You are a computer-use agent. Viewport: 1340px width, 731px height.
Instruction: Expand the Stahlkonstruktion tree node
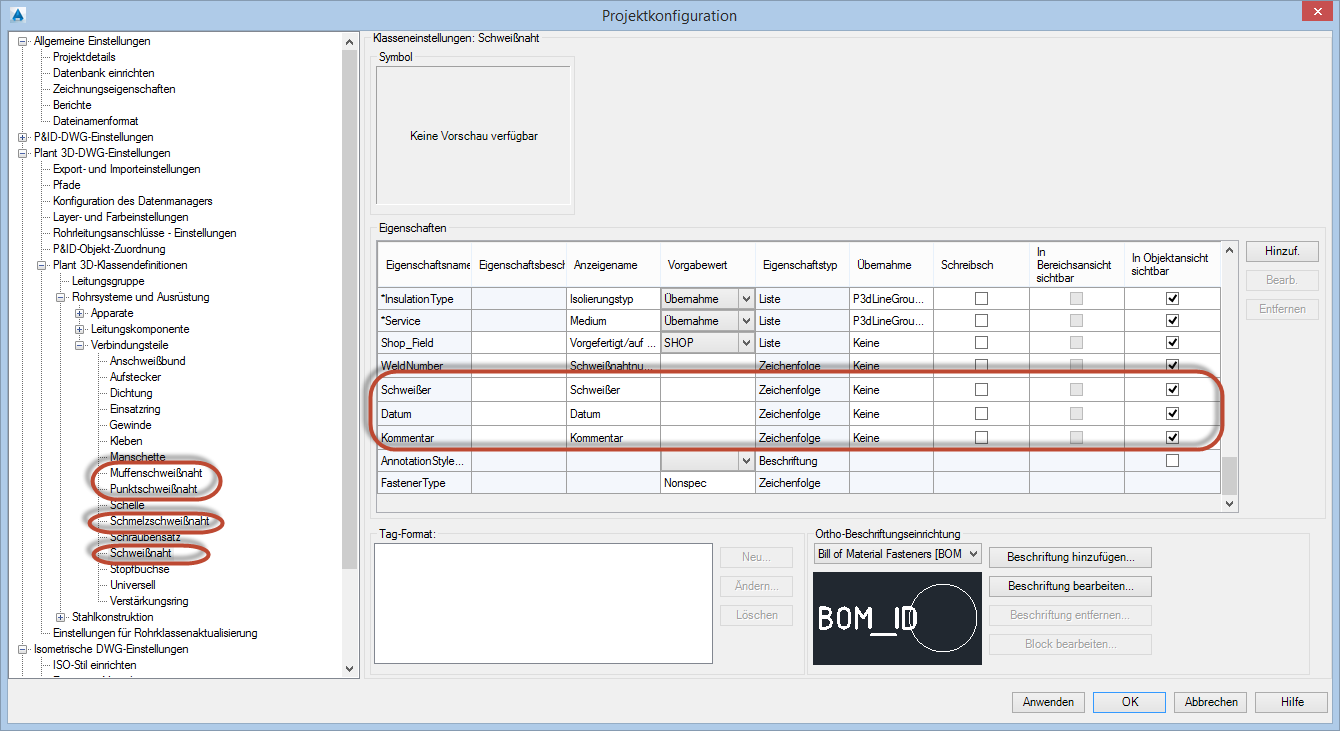[x=61, y=617]
